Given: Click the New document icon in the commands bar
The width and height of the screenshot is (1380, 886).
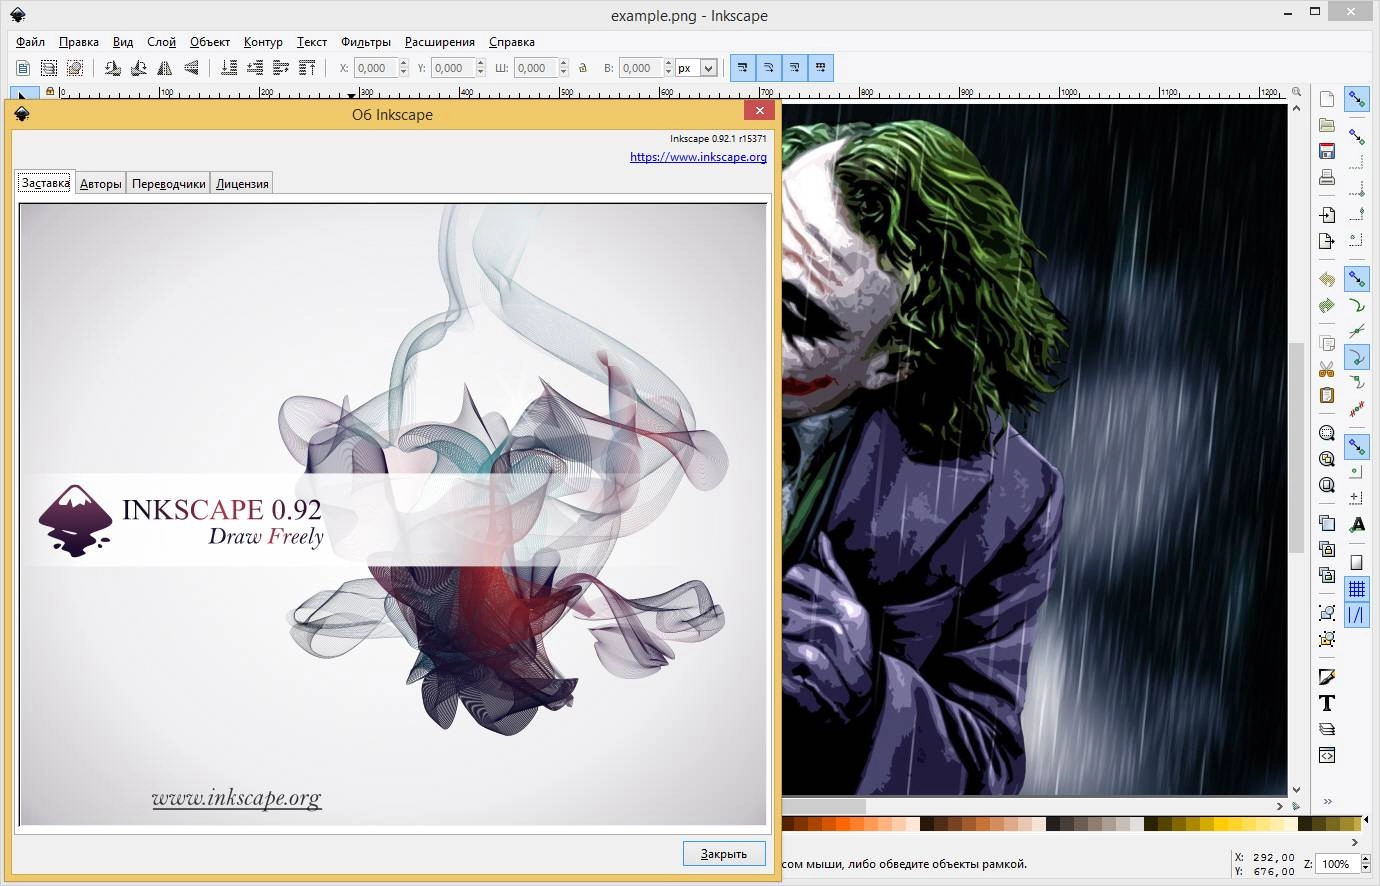Looking at the screenshot, I should [x=1327, y=99].
